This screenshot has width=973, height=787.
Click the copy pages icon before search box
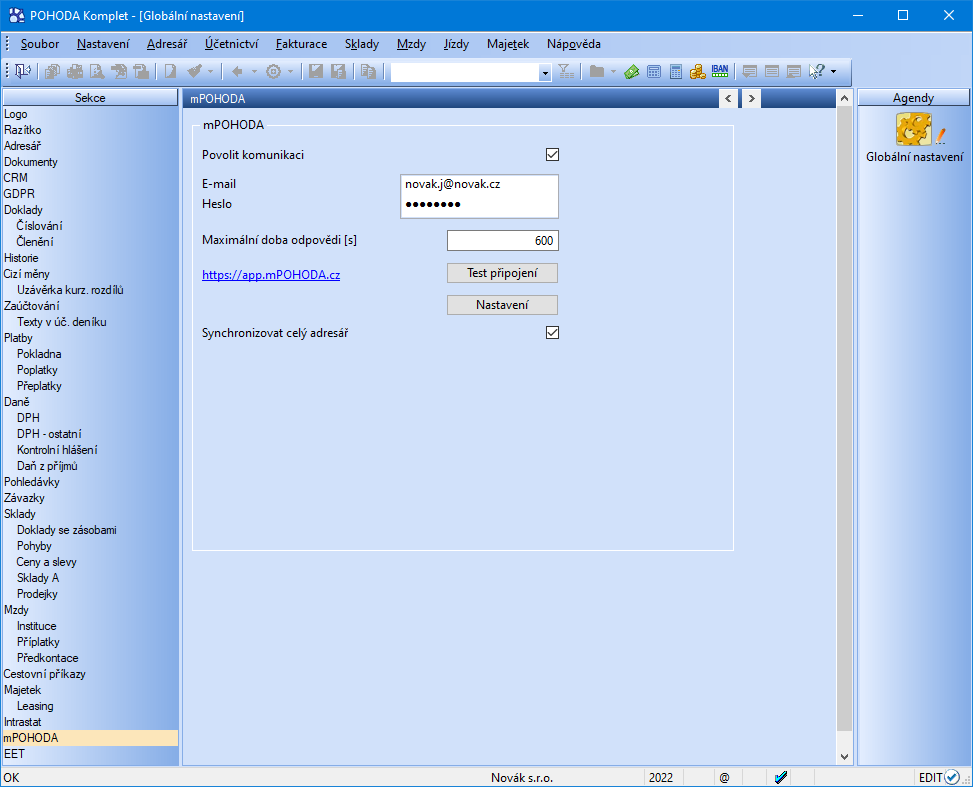tap(369, 71)
